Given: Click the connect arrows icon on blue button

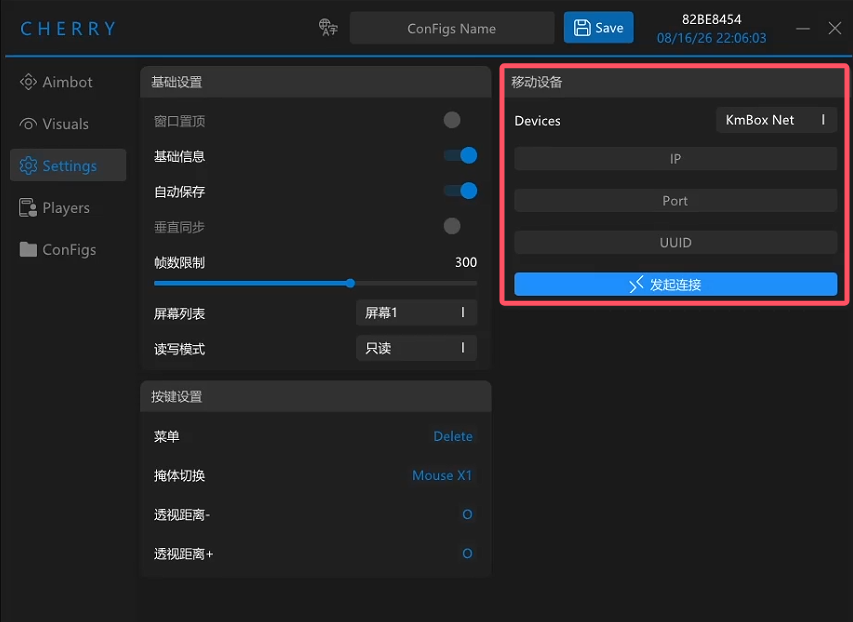Looking at the screenshot, I should pyautogui.click(x=636, y=284).
